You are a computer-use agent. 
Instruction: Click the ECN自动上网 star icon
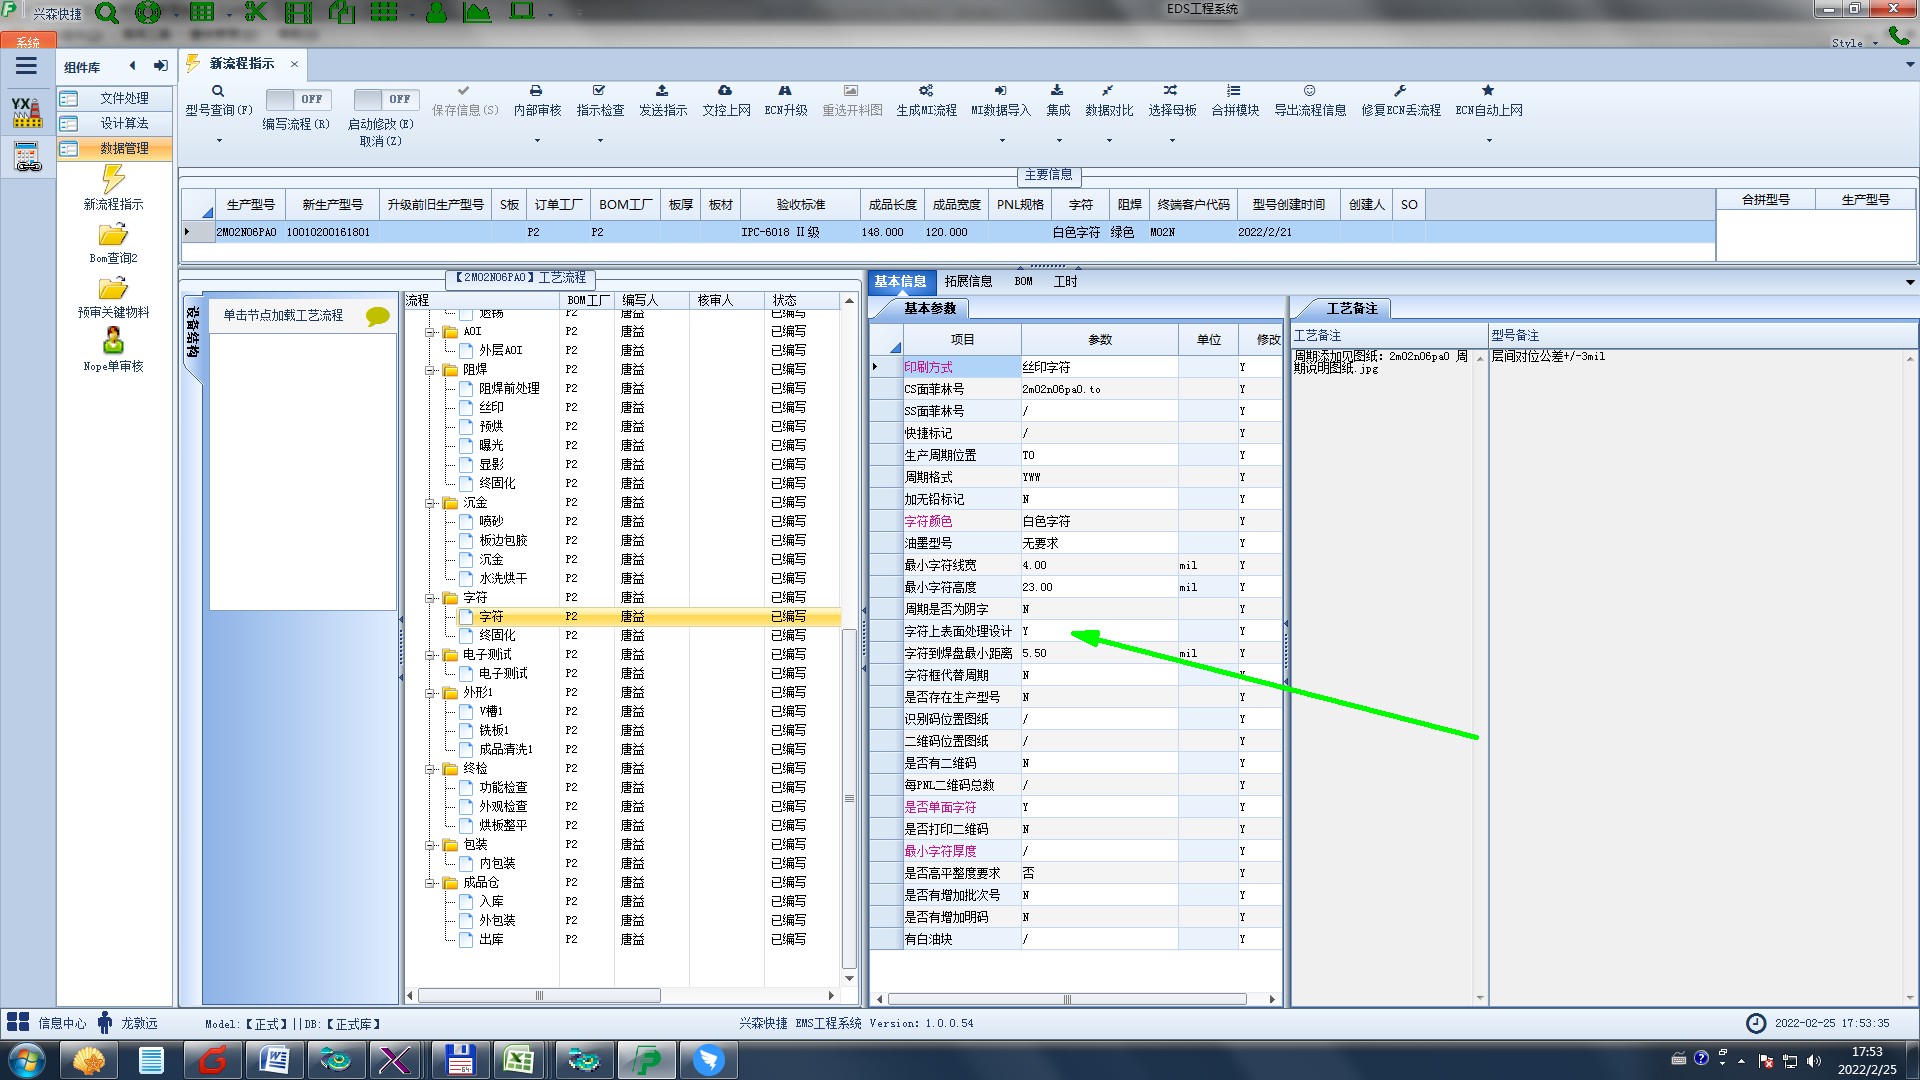point(1488,91)
